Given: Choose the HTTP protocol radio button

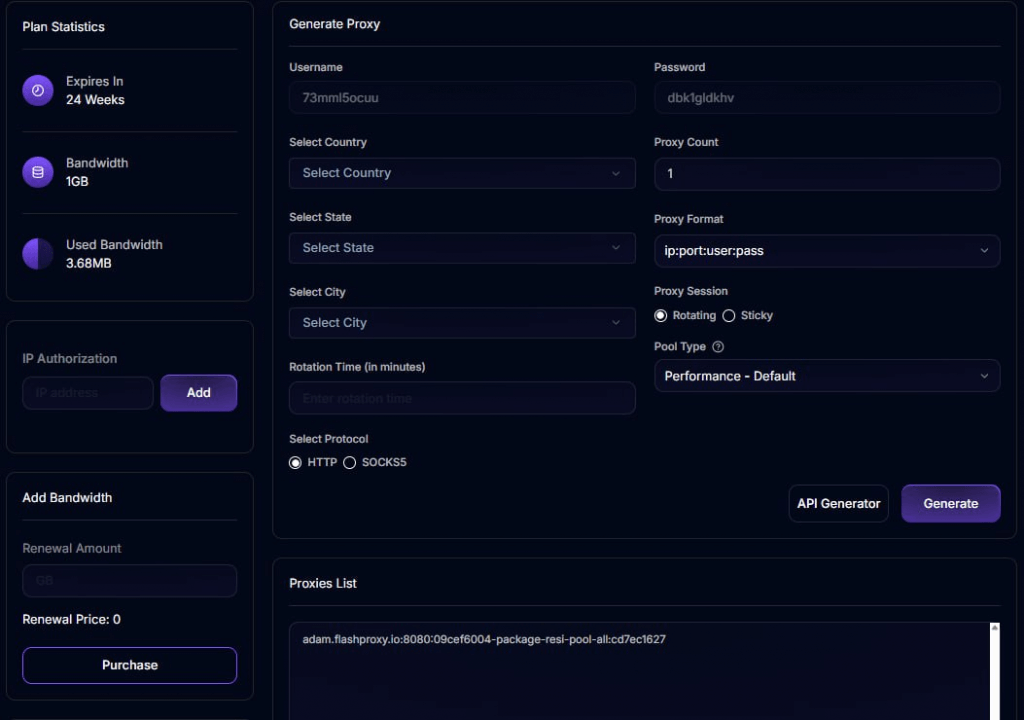Looking at the screenshot, I should pyautogui.click(x=295, y=463).
